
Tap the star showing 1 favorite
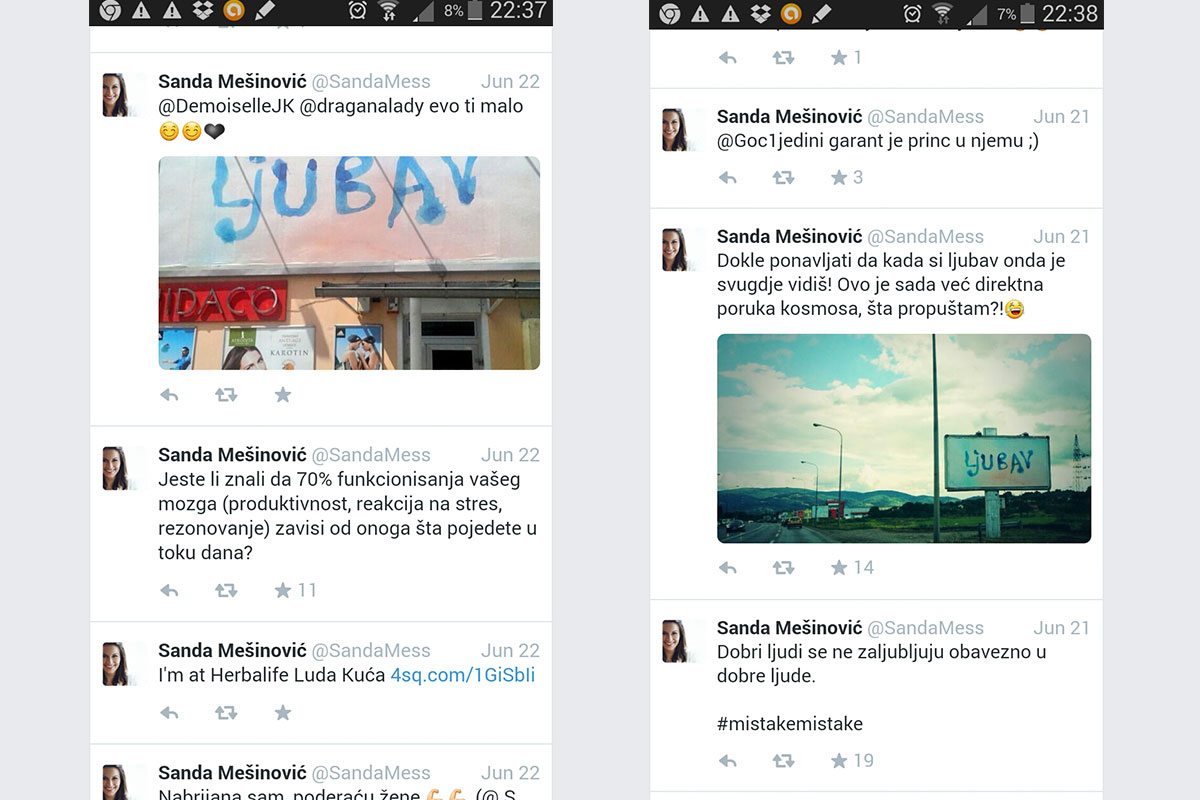tap(839, 58)
